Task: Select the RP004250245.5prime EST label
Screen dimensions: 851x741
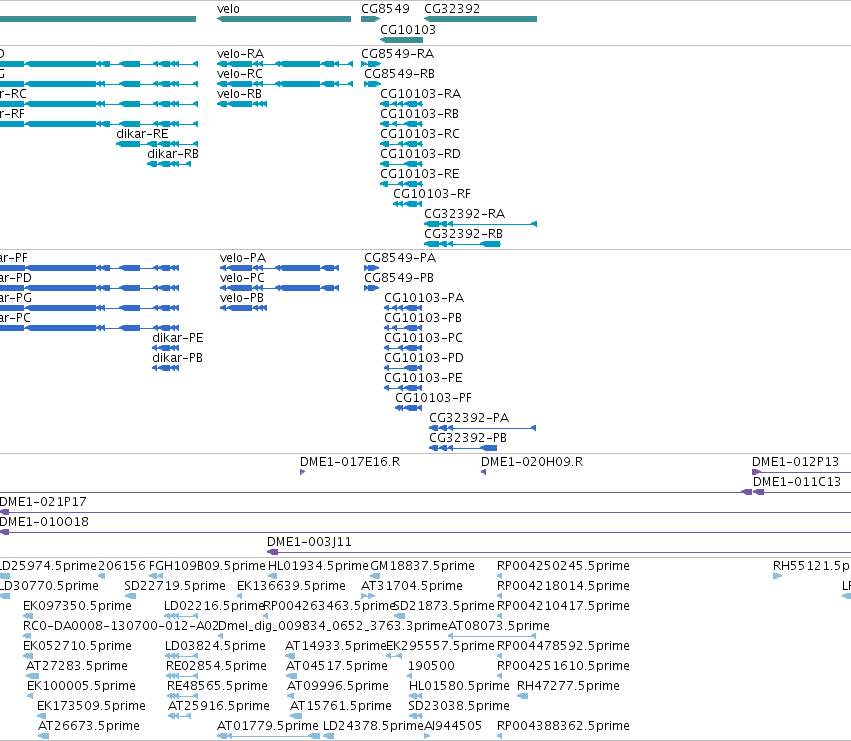Action: (563, 566)
